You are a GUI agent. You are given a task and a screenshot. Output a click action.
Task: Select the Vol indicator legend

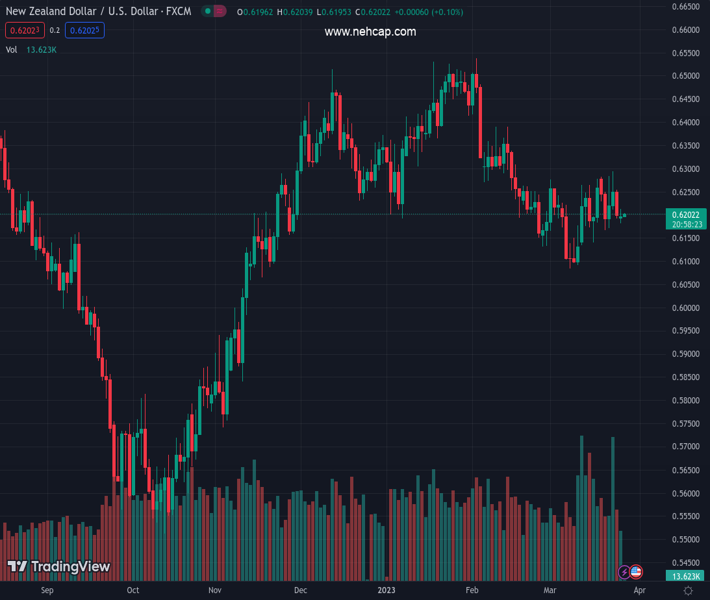tap(12, 49)
